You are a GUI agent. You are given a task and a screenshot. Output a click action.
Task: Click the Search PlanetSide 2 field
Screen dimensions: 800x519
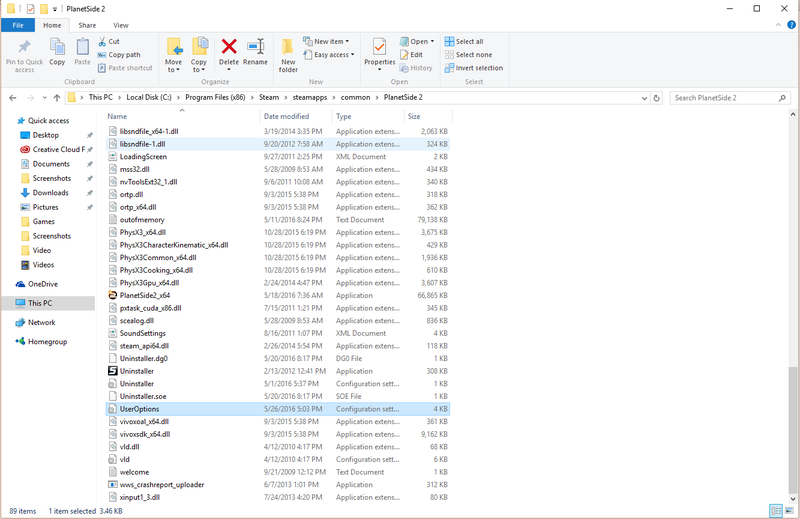(730, 98)
